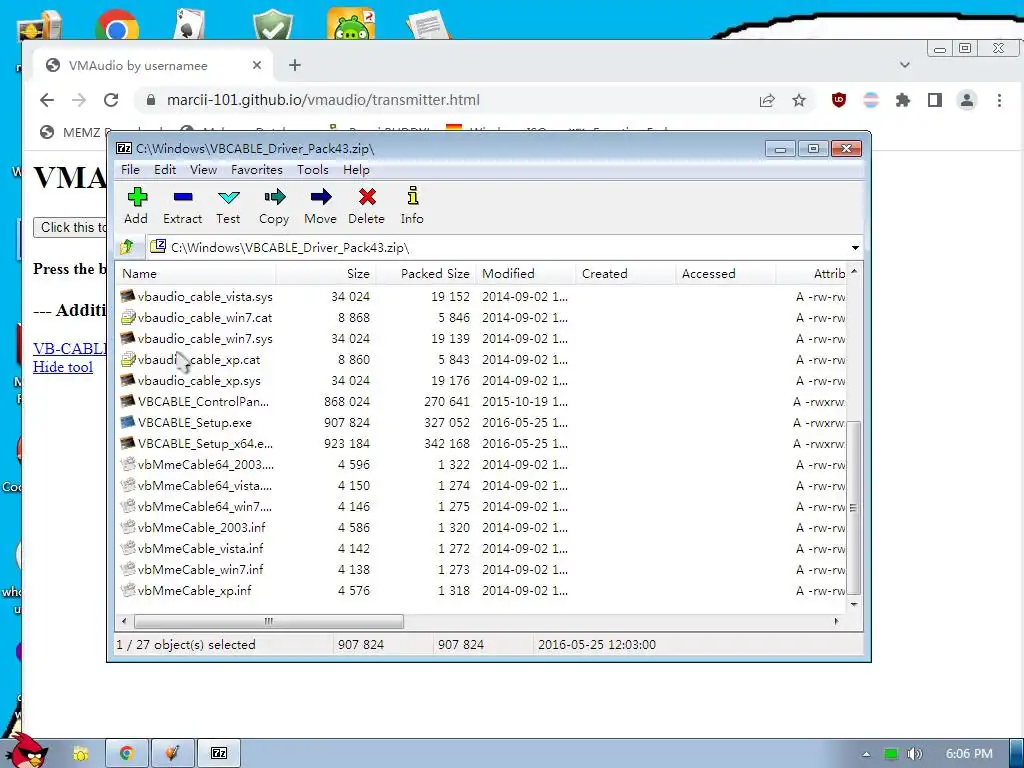The height and width of the screenshot is (768, 1024).
Task: Click the 7-Zip path input field
Action: pyautogui.click(x=498, y=248)
